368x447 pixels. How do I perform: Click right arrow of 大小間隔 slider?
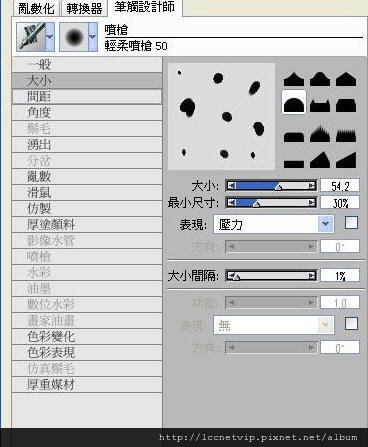[311, 276]
